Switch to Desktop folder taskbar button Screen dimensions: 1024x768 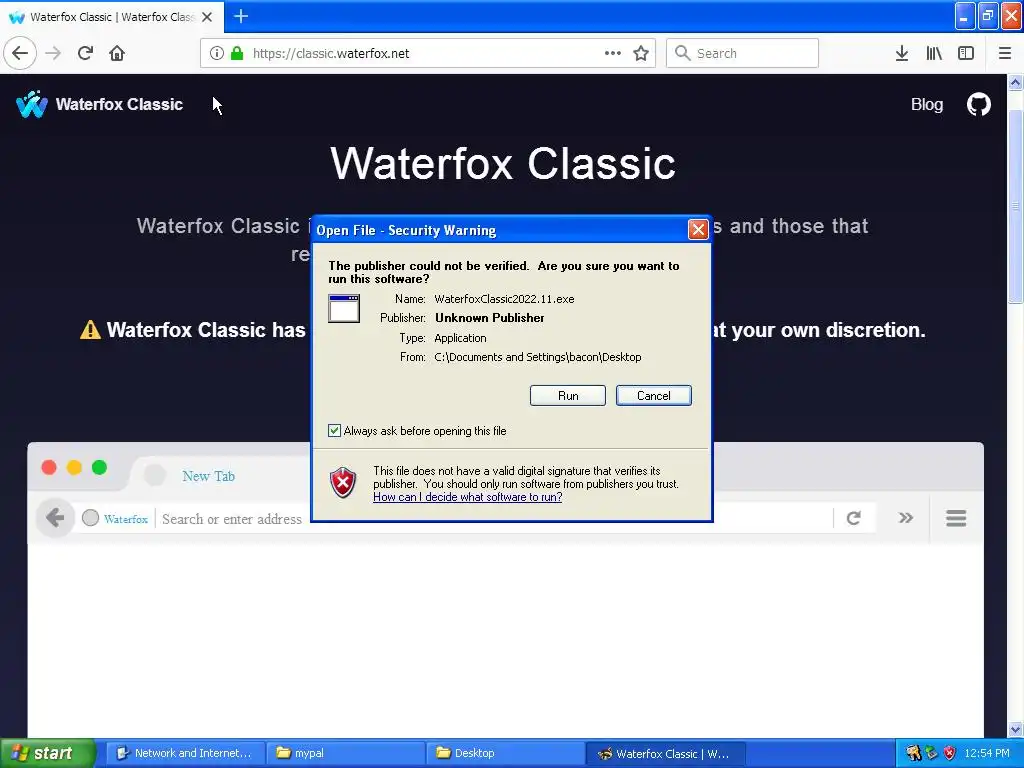click(x=505, y=753)
